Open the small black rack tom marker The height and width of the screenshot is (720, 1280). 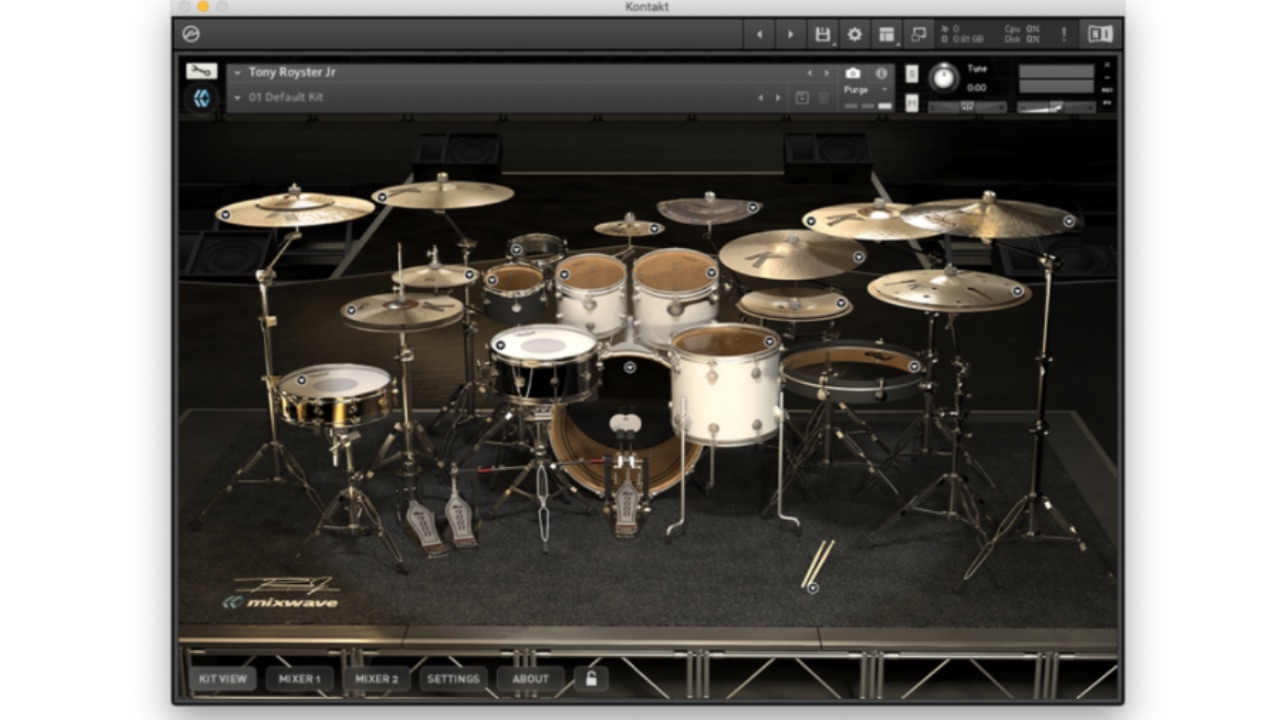point(493,281)
